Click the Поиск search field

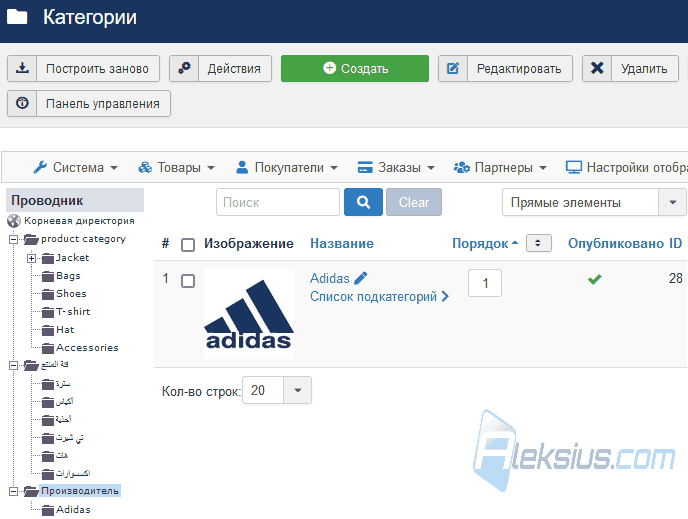pyautogui.click(x=278, y=202)
